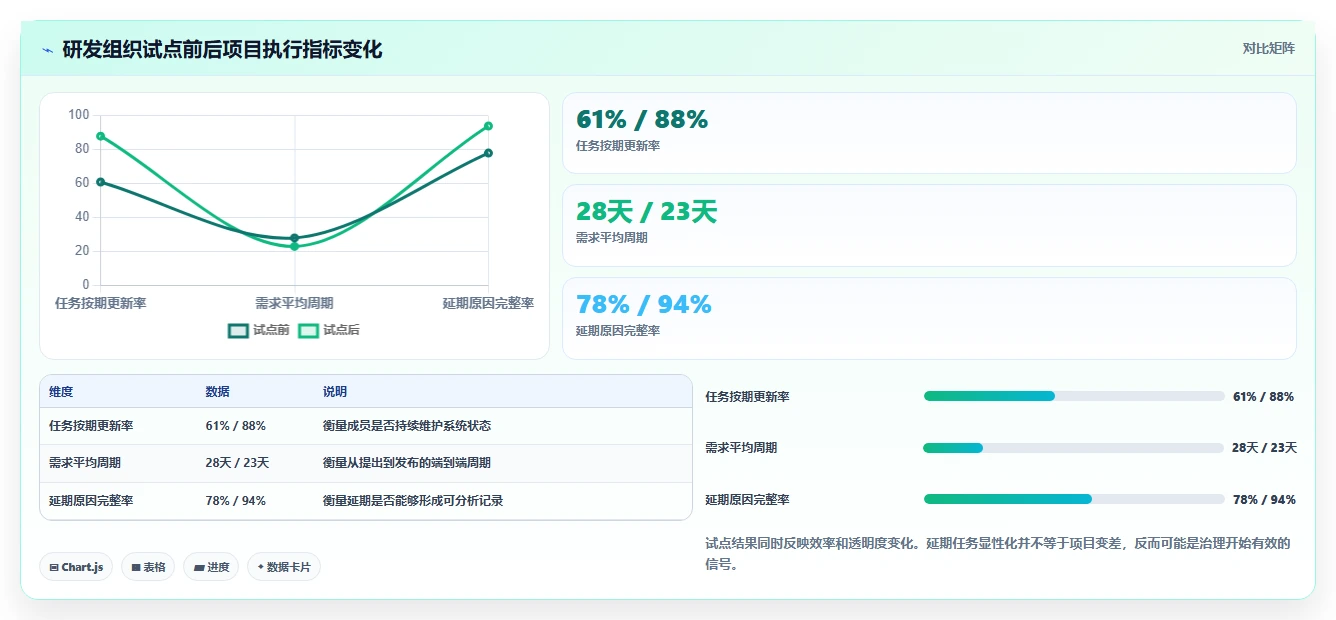Click table cell 28天 / 23天

[x=238, y=463]
